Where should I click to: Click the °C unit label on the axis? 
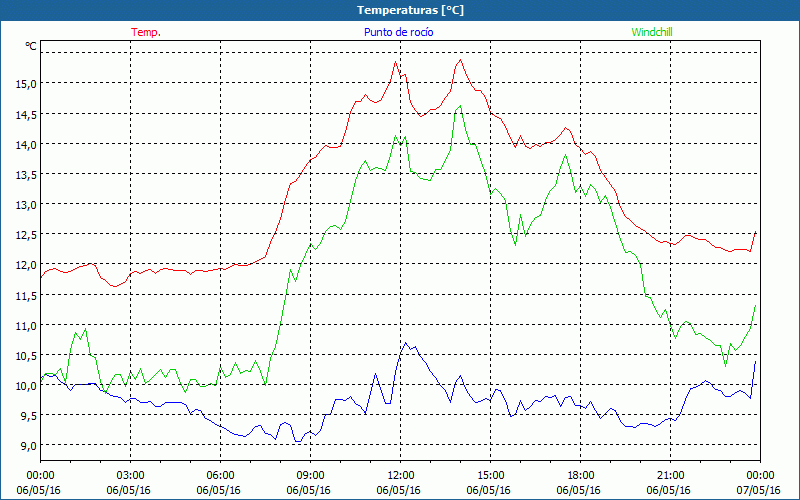point(31,46)
